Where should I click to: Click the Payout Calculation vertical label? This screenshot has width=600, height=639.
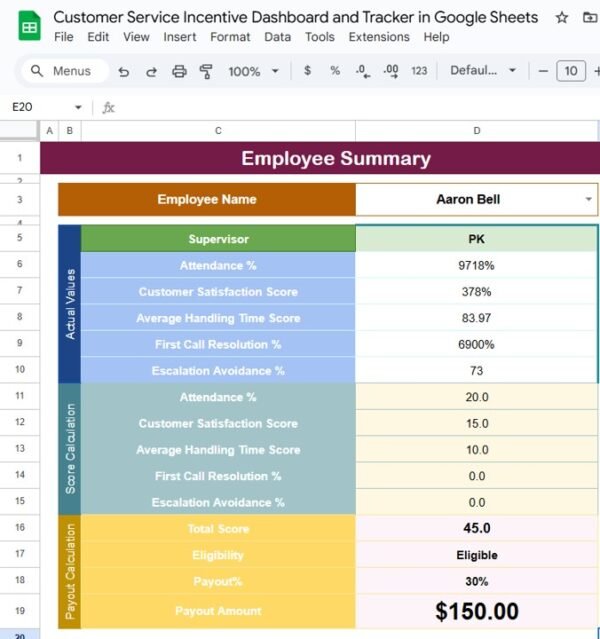70,572
